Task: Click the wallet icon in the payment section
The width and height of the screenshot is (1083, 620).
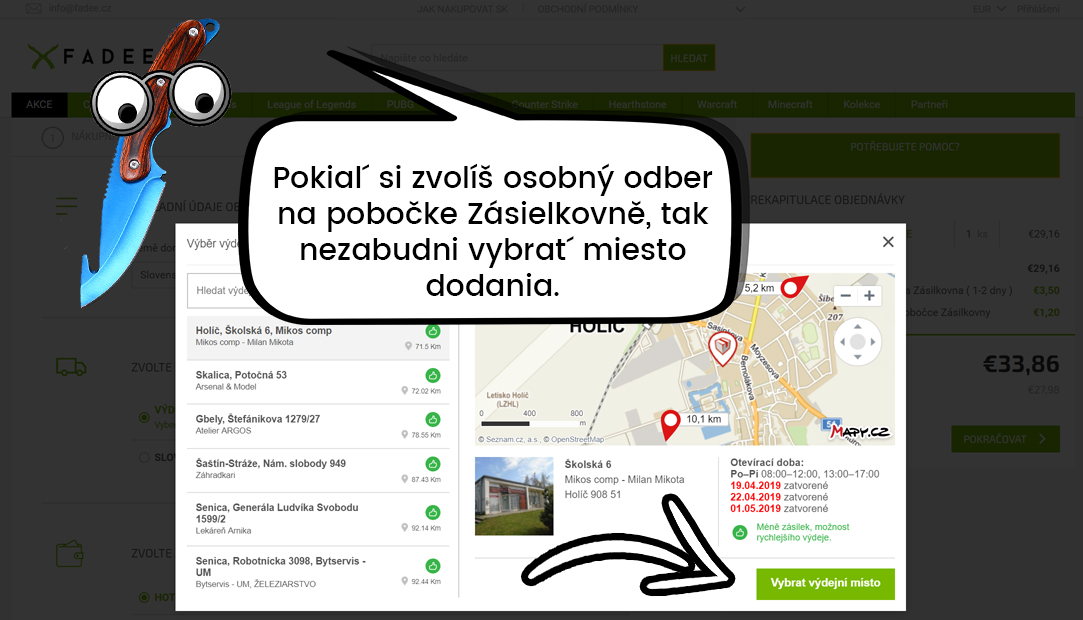Action: (70, 554)
